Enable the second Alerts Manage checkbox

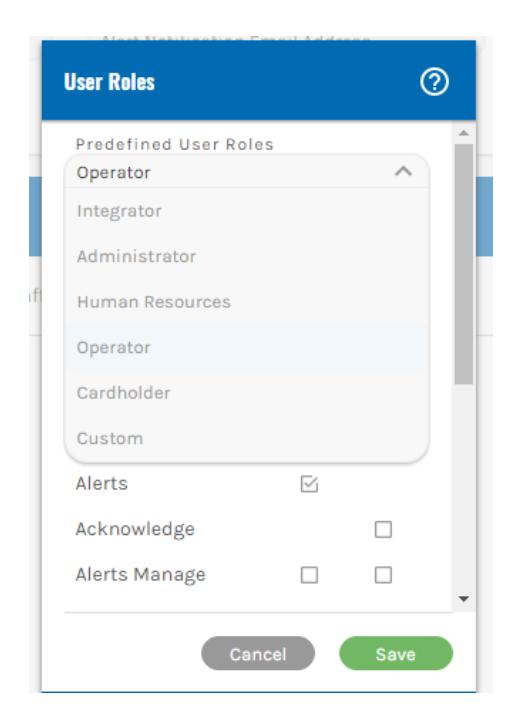pyautogui.click(x=383, y=575)
